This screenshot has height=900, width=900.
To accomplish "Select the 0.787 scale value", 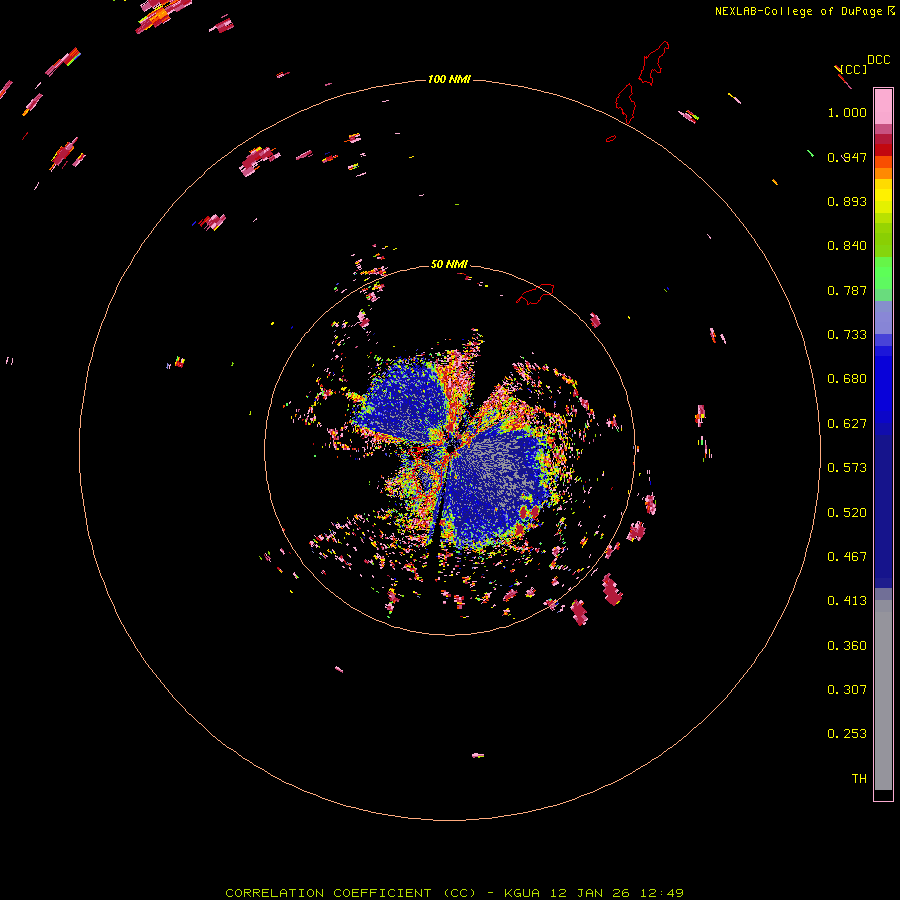I will point(847,290).
